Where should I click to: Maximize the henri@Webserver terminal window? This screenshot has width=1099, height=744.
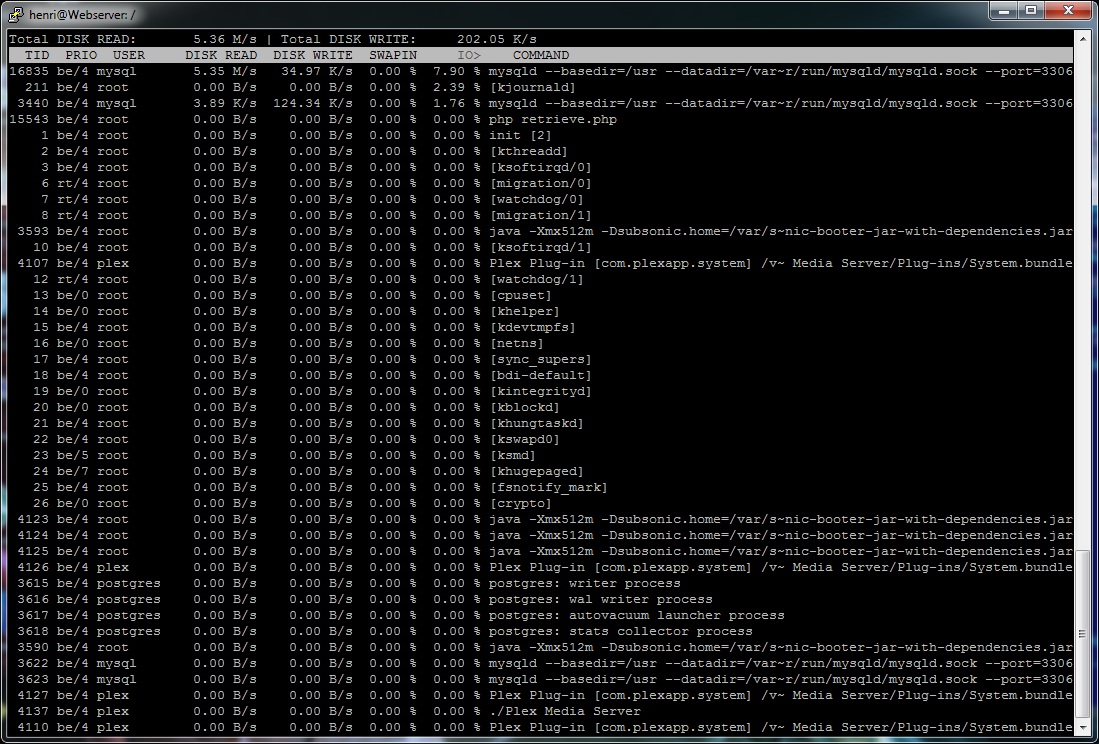pos(1031,10)
